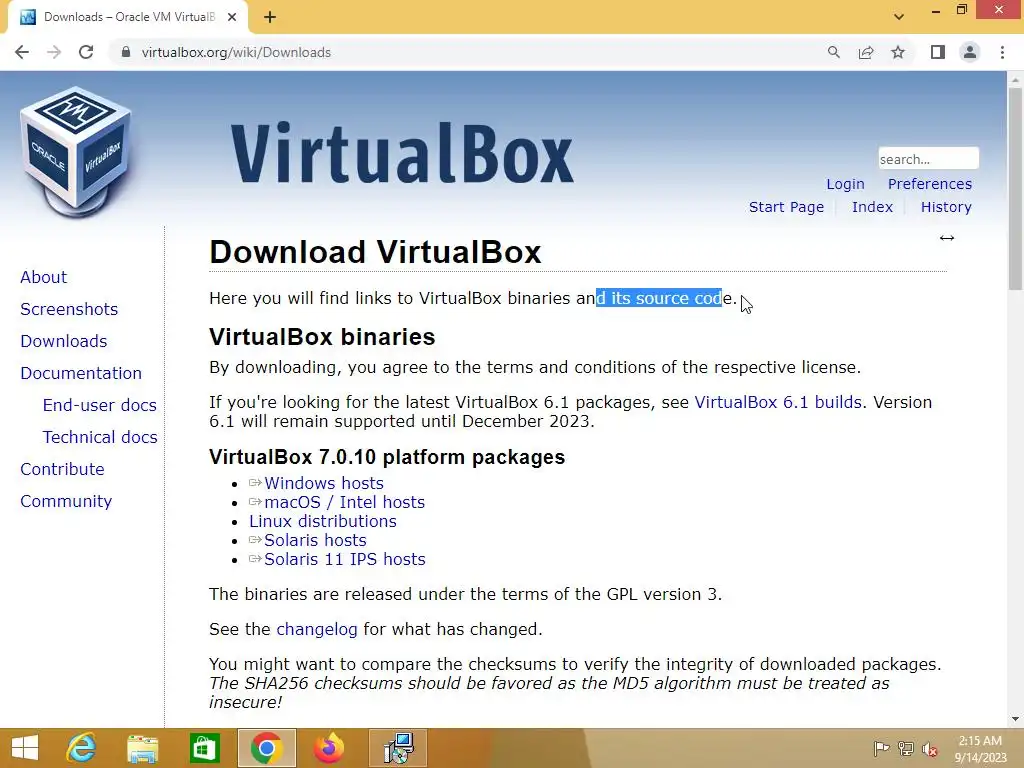Open the Index link
Viewport: 1024px width, 768px height.
(872, 207)
